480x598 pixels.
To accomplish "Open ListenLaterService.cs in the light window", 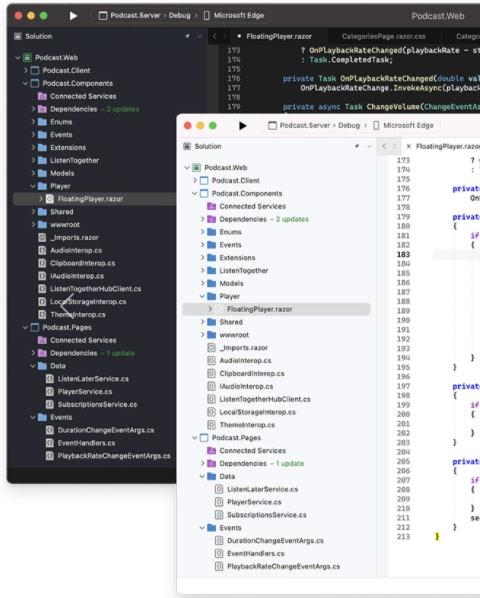I will pos(262,489).
